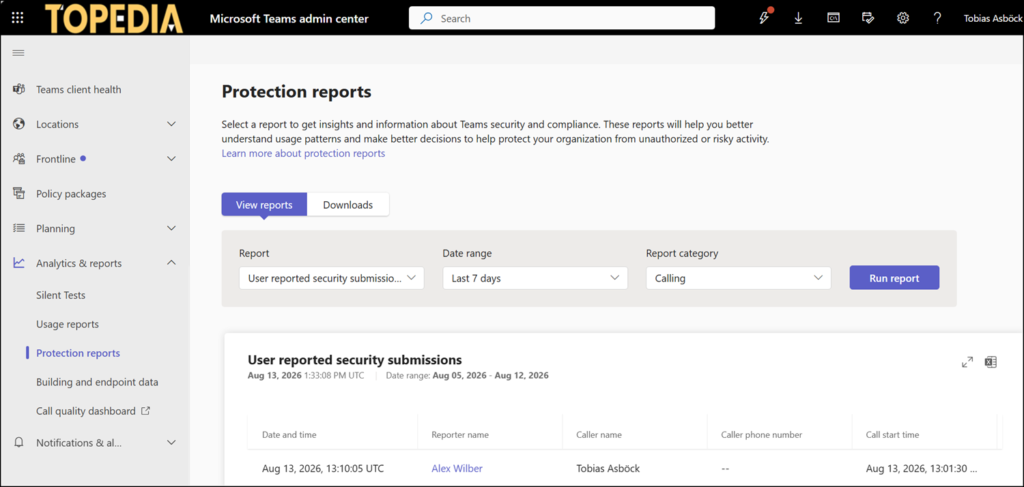Click Microsoft Teams admin center title

[x=288, y=18]
